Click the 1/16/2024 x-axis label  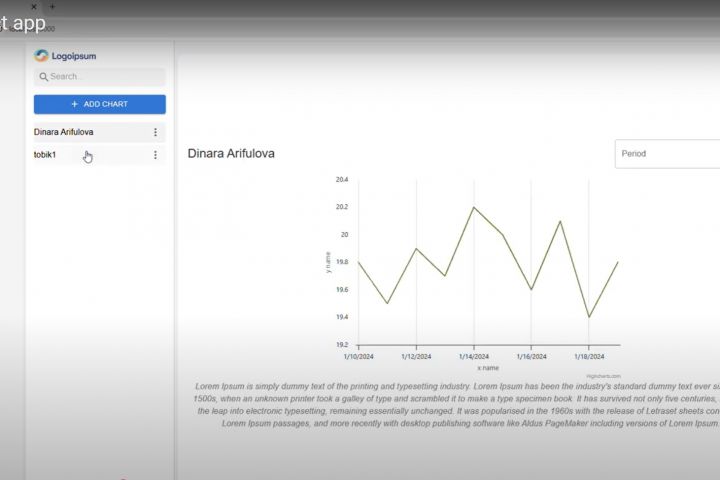pyautogui.click(x=532, y=356)
